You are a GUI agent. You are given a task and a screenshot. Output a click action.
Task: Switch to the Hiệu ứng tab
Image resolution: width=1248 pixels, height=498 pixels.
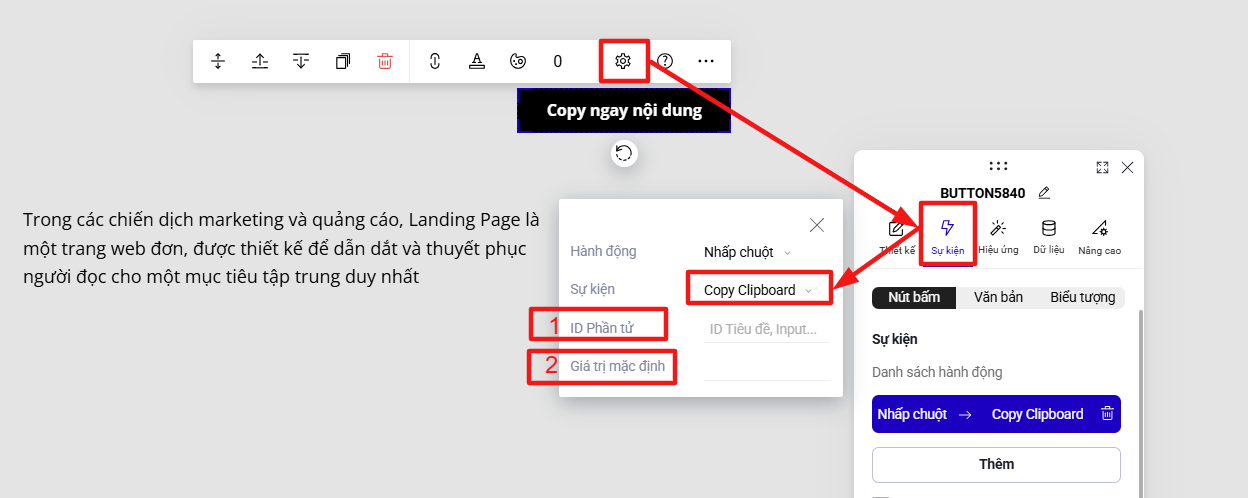click(x=998, y=238)
